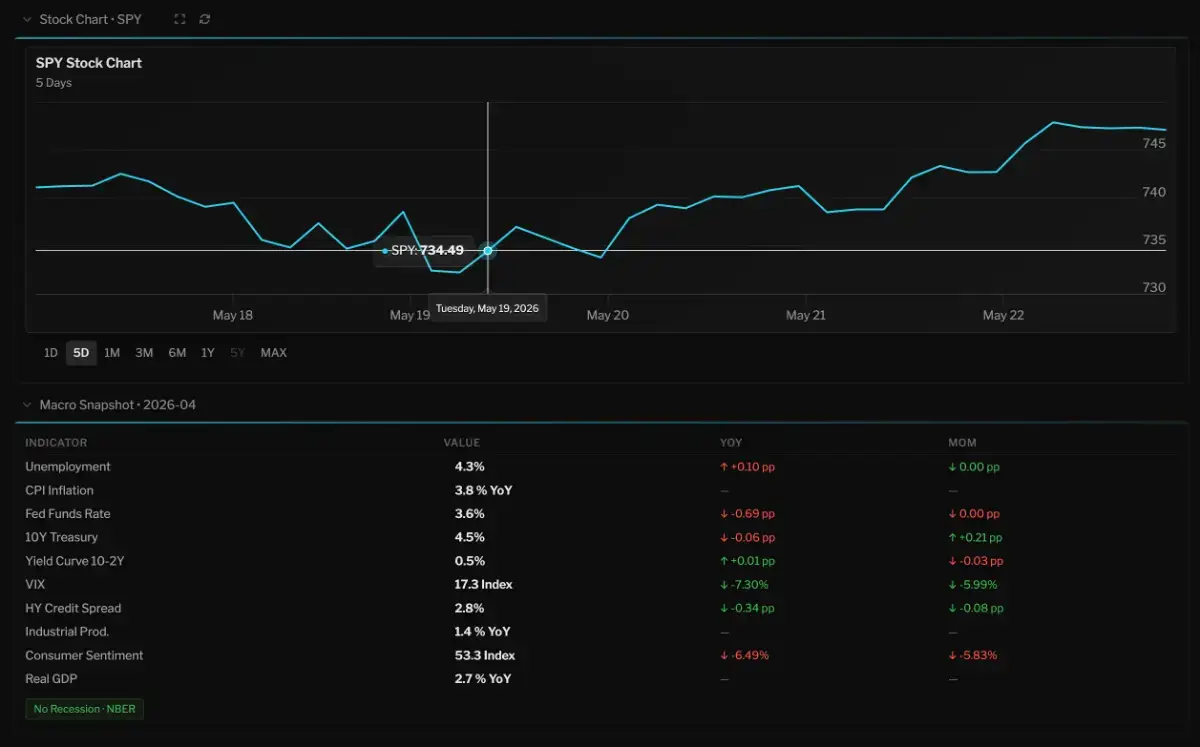
Task: Click the -5.83% Consumer Sentiment MOM change
Action: (x=973, y=656)
